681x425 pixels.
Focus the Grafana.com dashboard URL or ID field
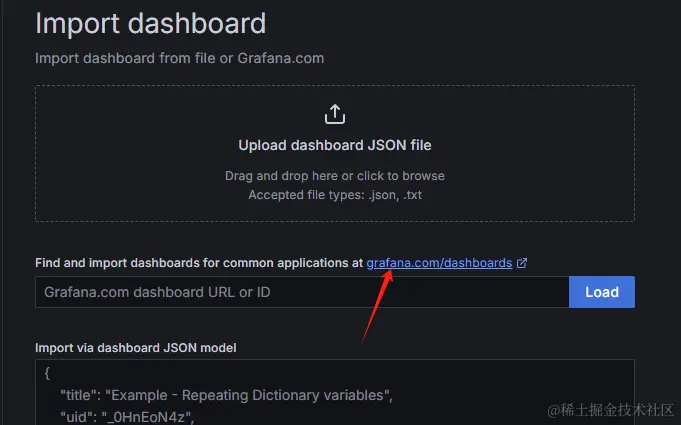[x=302, y=292]
